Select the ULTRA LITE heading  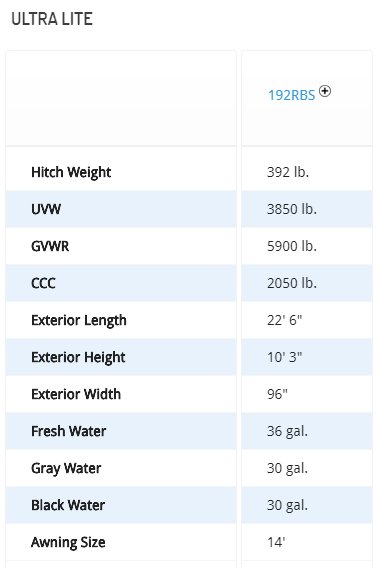point(52,19)
